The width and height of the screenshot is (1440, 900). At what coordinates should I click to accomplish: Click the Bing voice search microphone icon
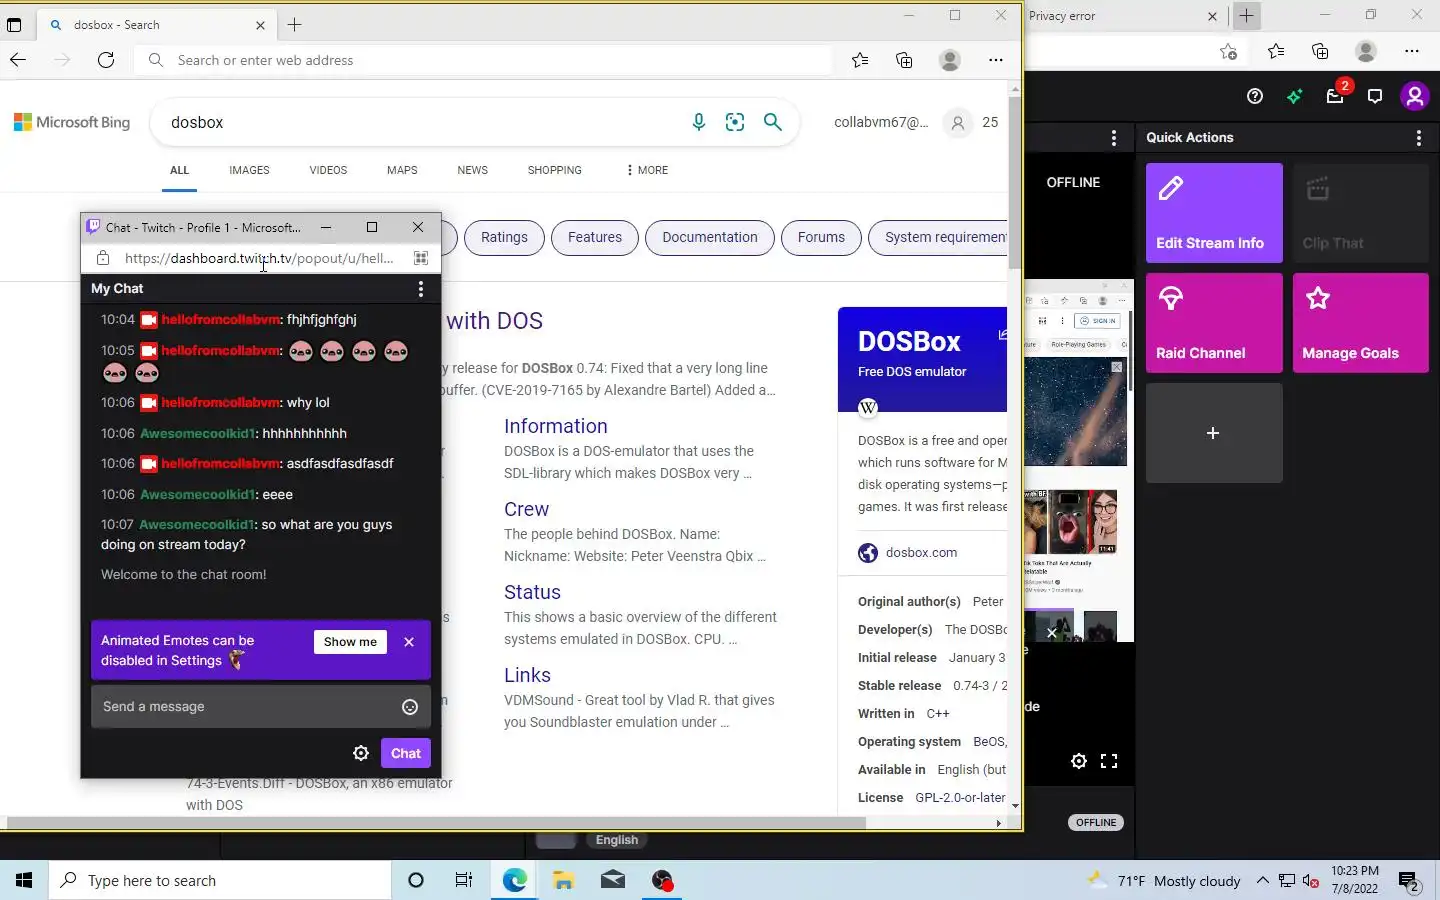699,122
